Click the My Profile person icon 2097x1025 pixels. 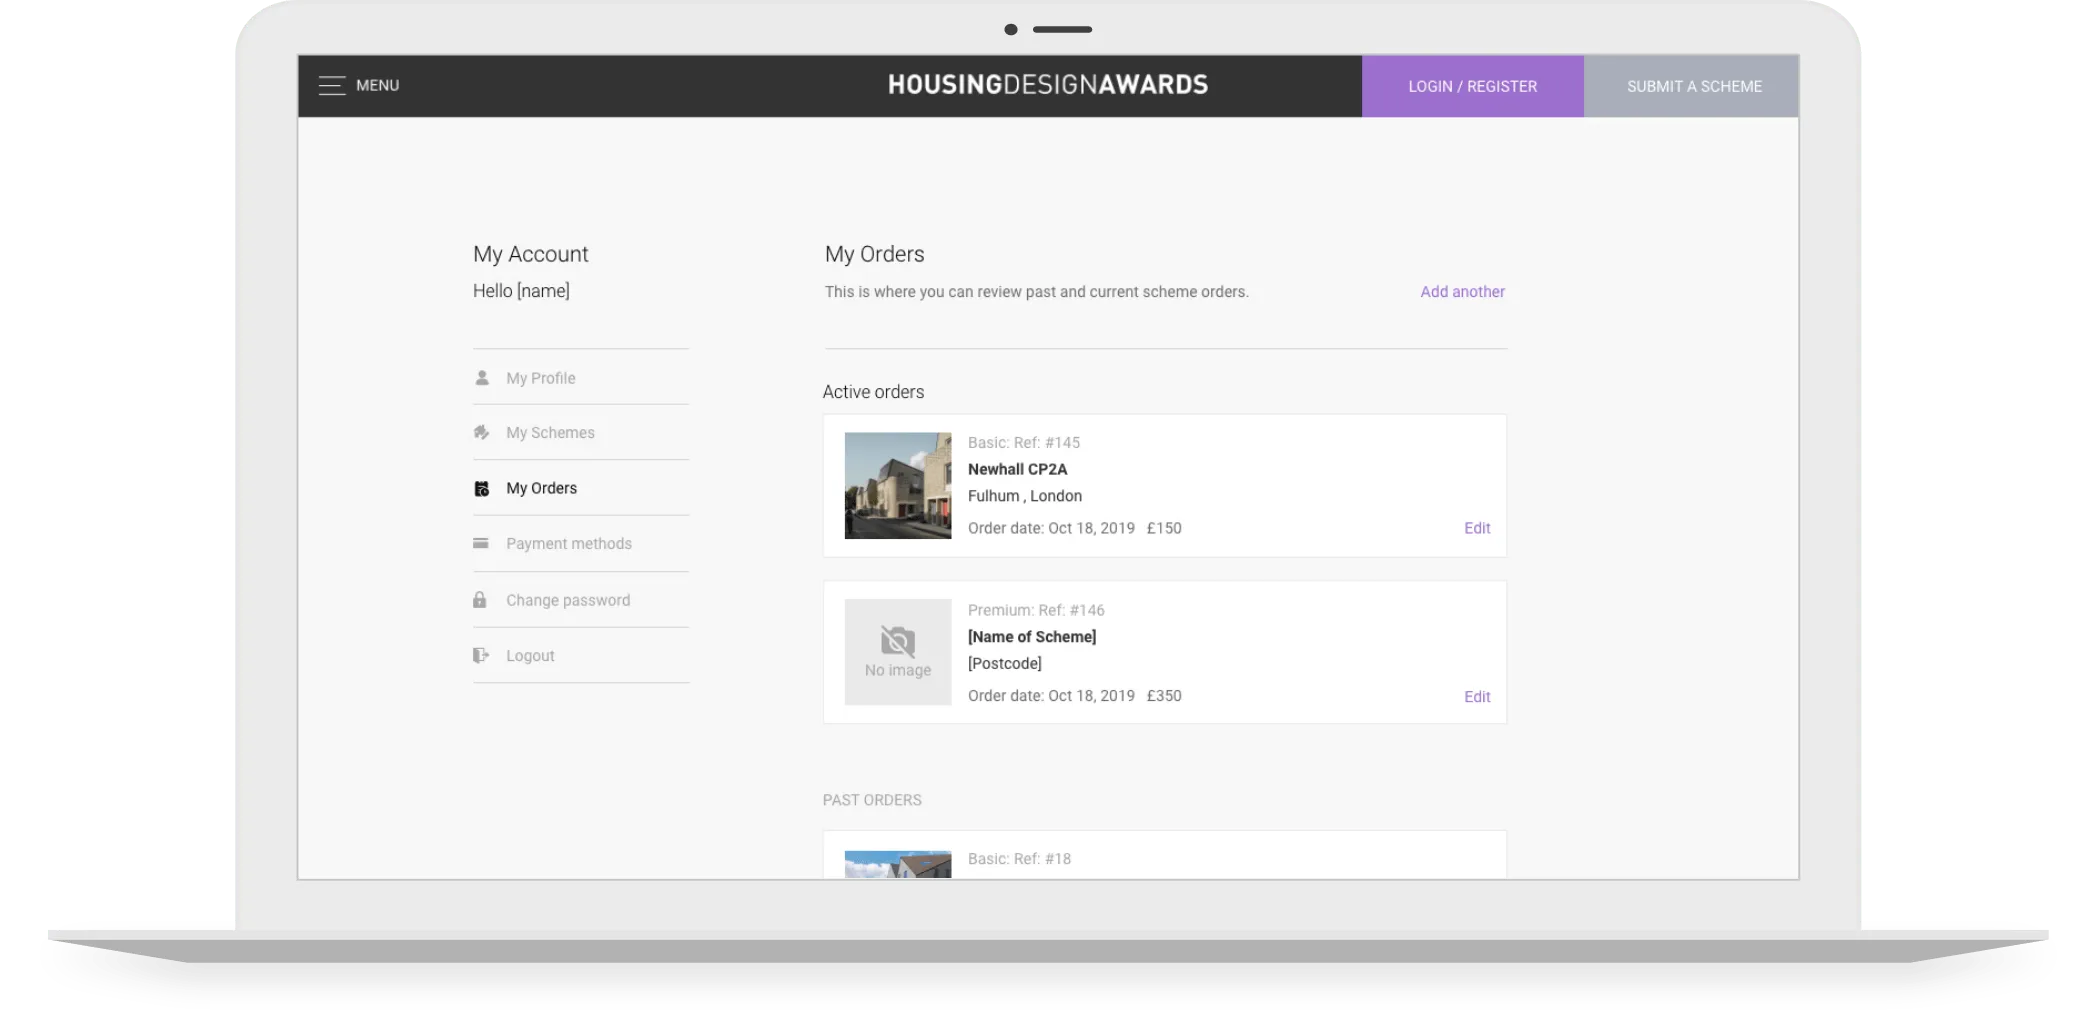(x=482, y=378)
